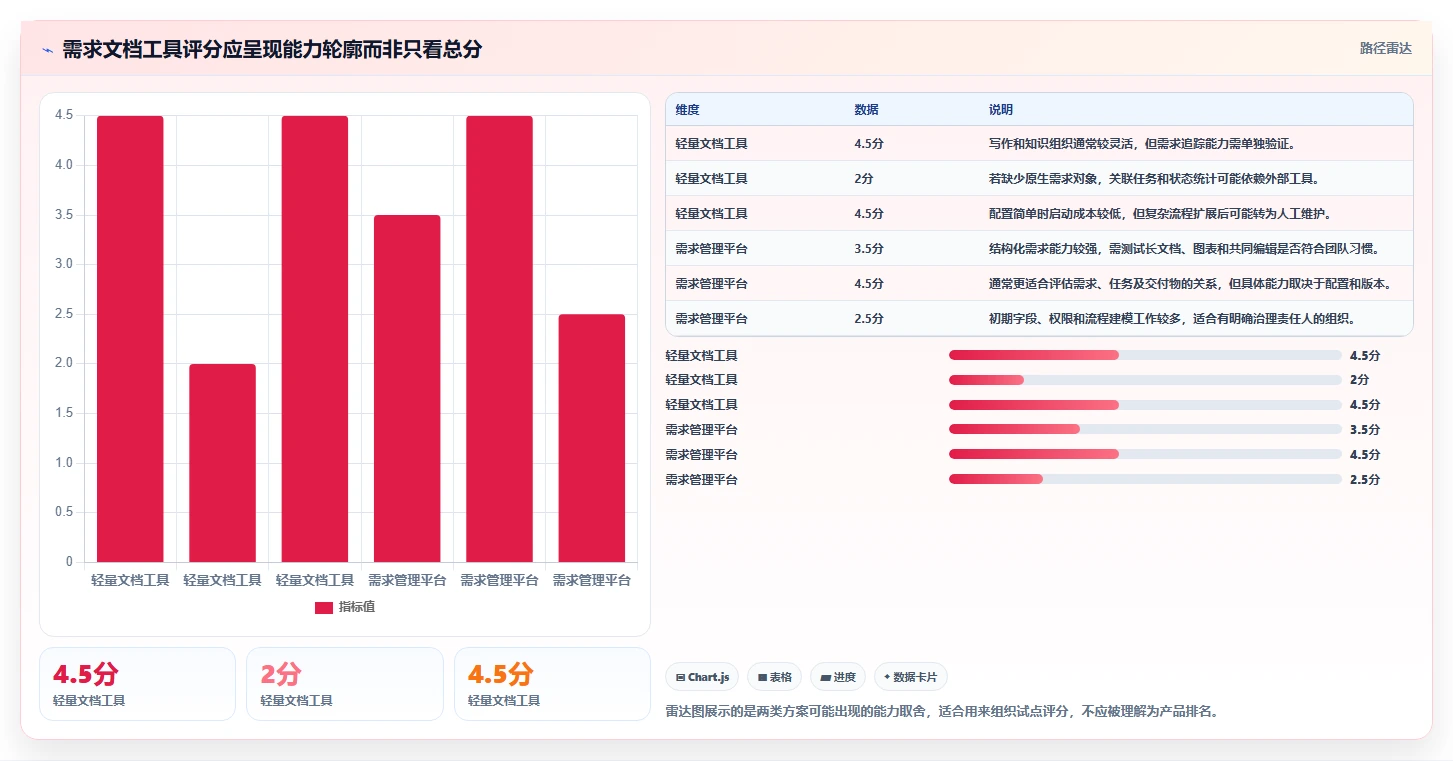Open the pink 2分 data card
Viewport: 1453px width, 761px height.
[x=344, y=684]
